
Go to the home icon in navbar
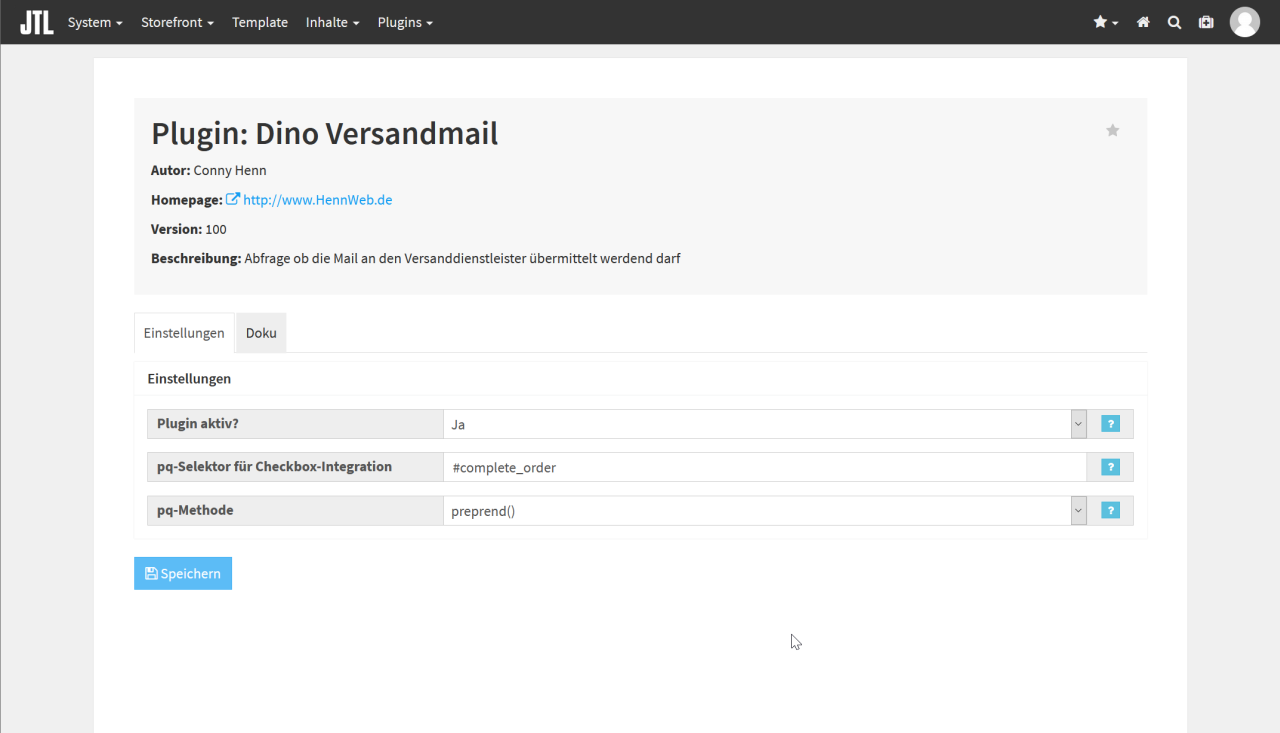point(1143,22)
